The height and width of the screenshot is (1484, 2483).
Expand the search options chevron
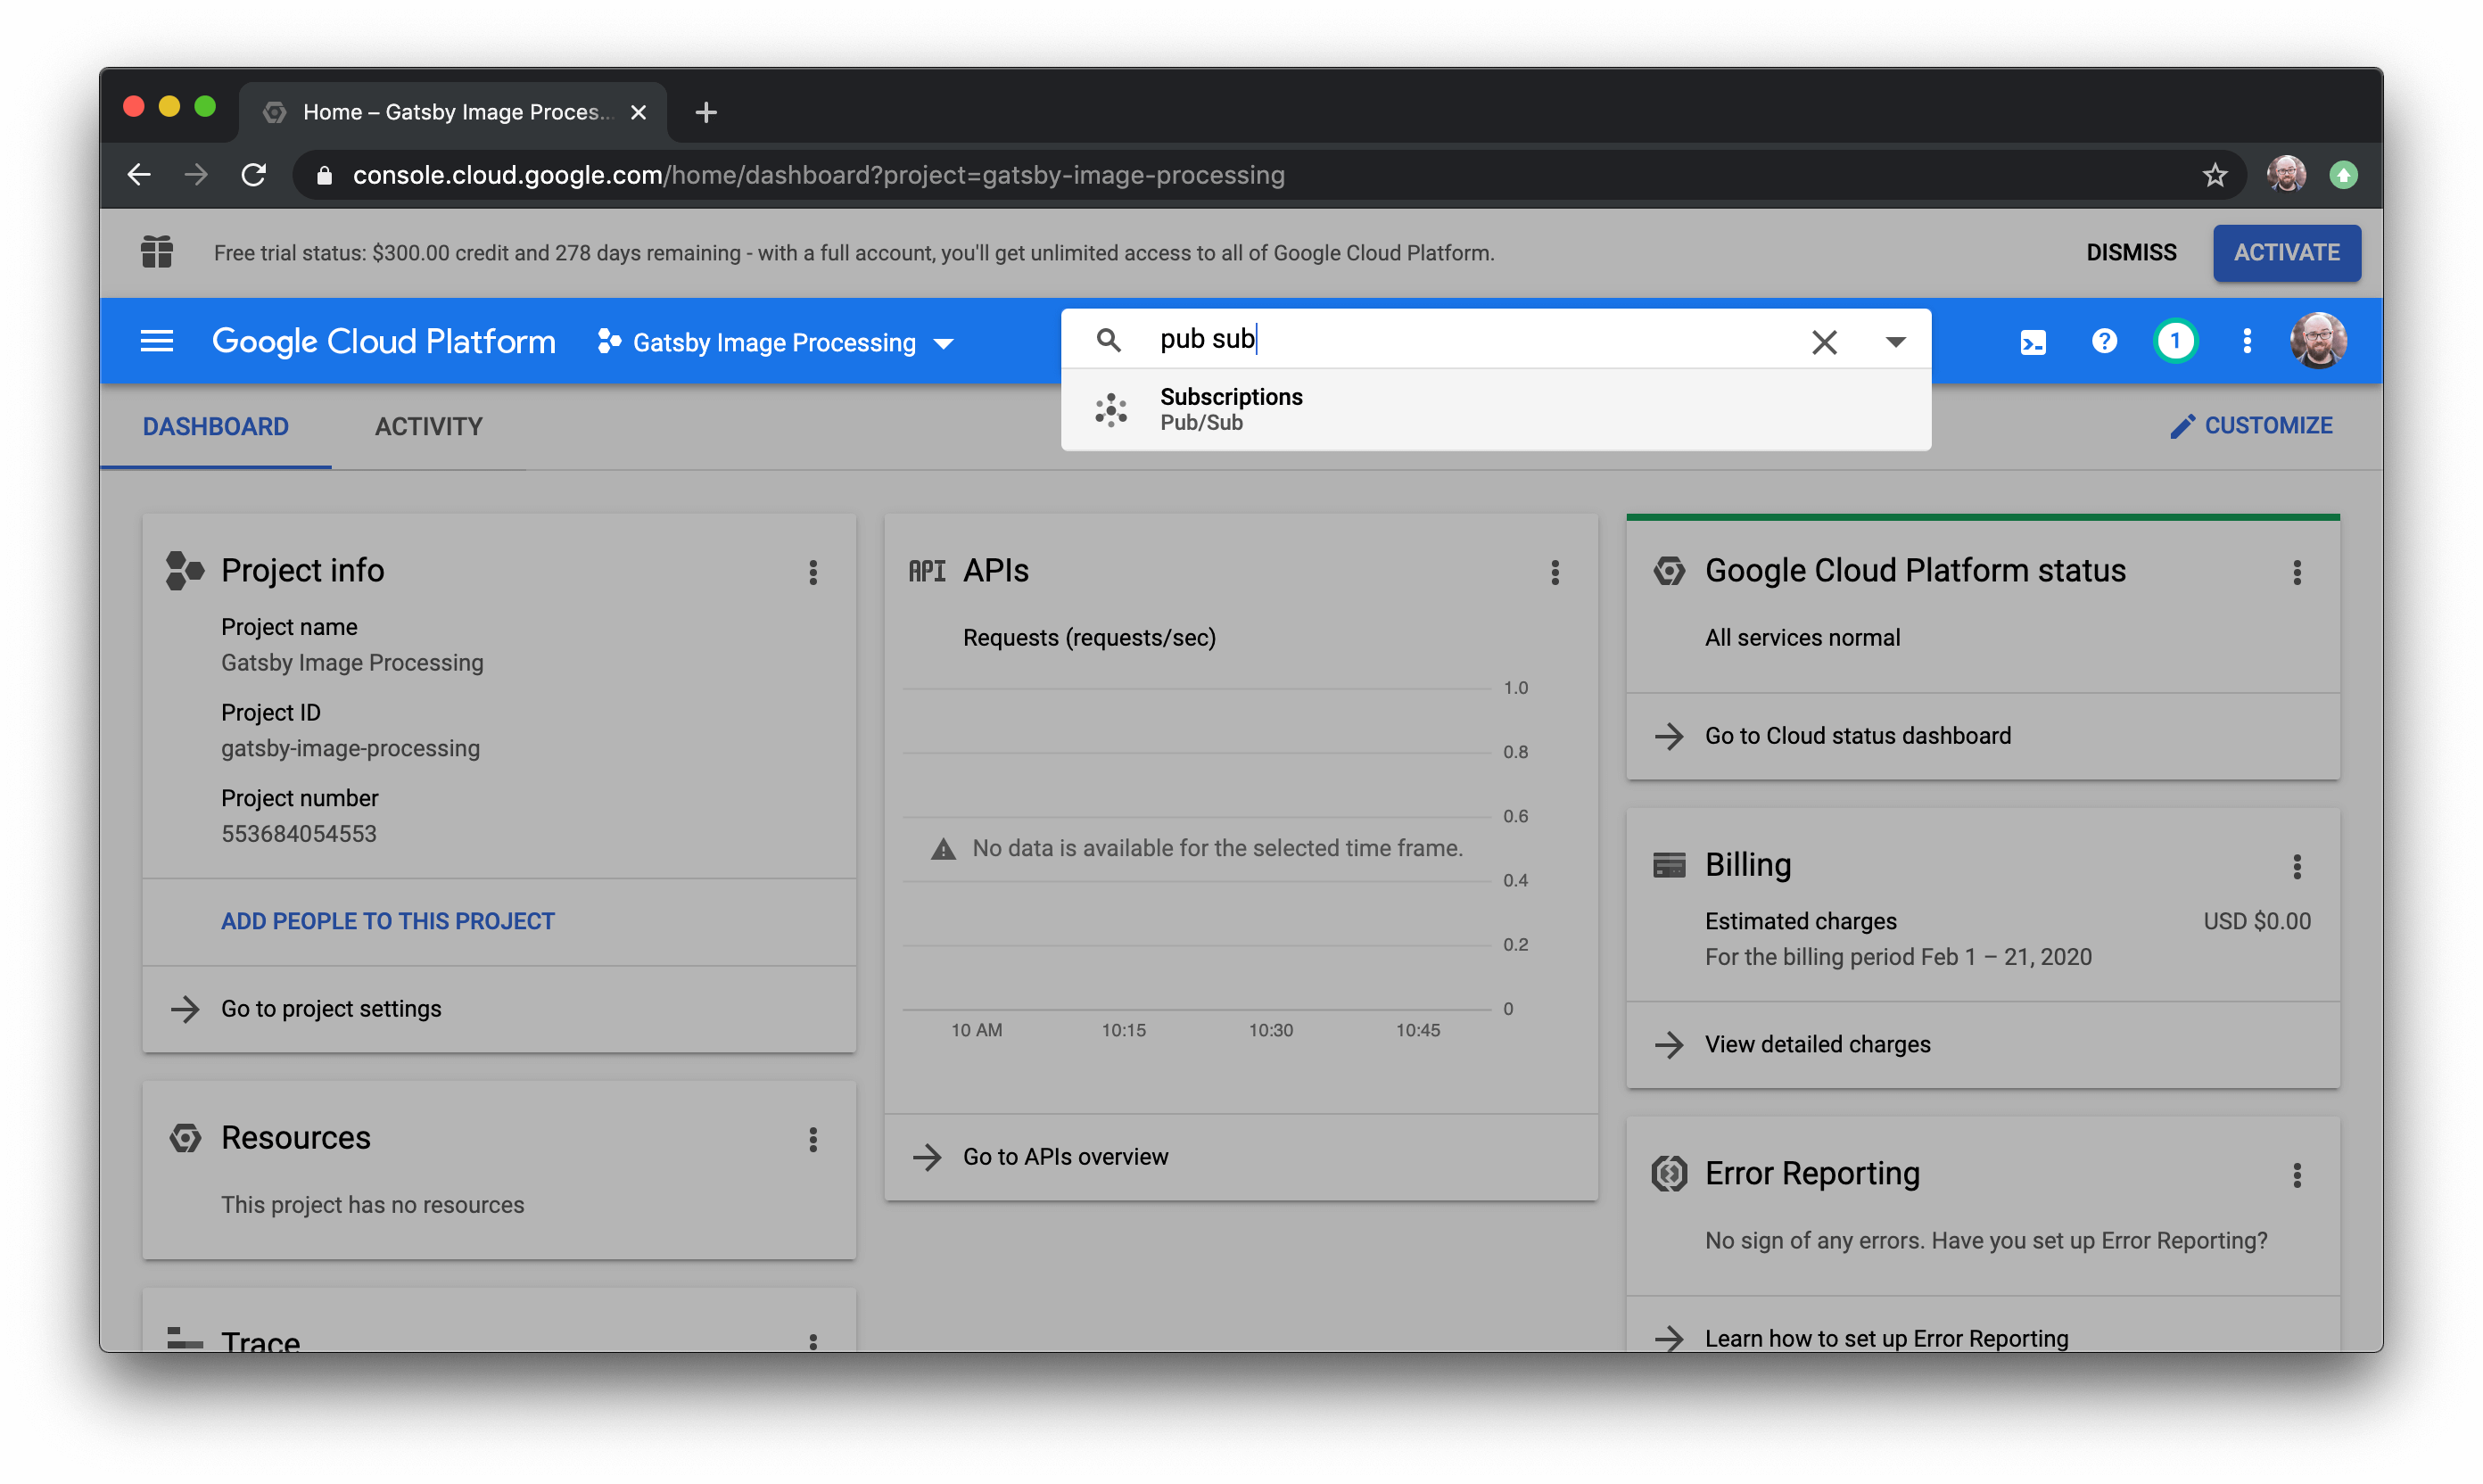(x=1895, y=341)
